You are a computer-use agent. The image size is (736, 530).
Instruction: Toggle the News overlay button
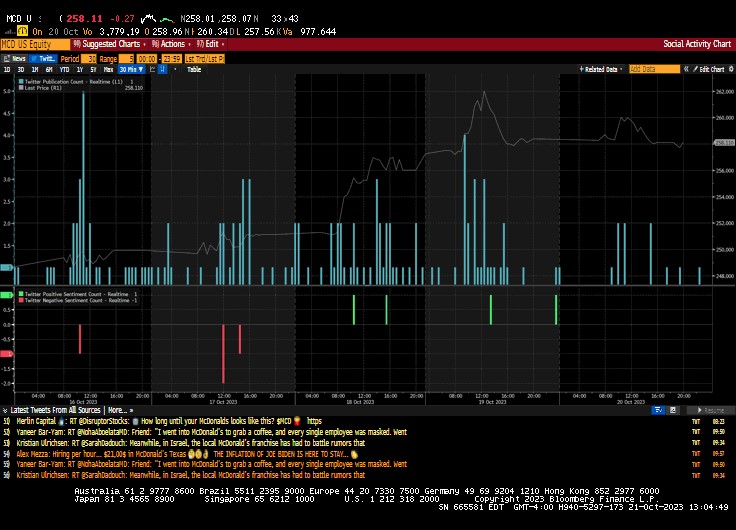[15, 59]
